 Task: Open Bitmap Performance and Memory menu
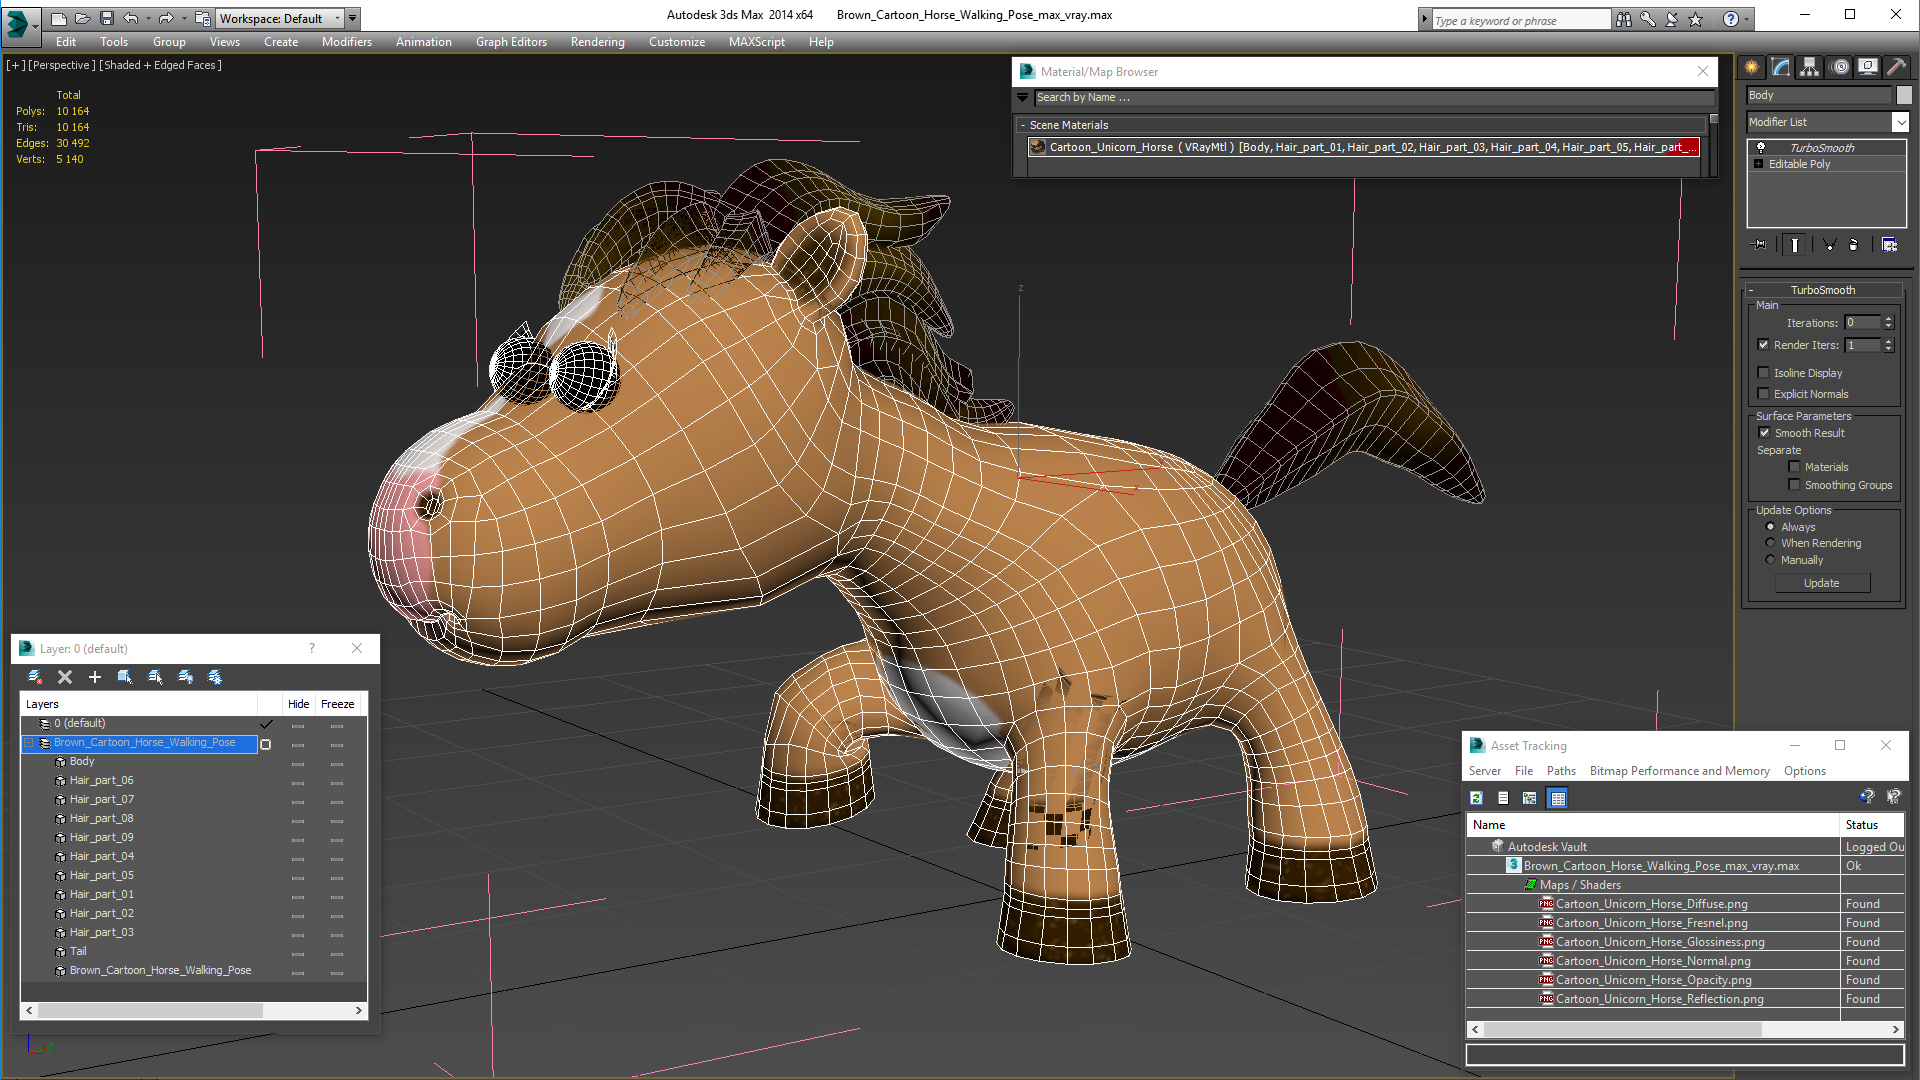1679,771
